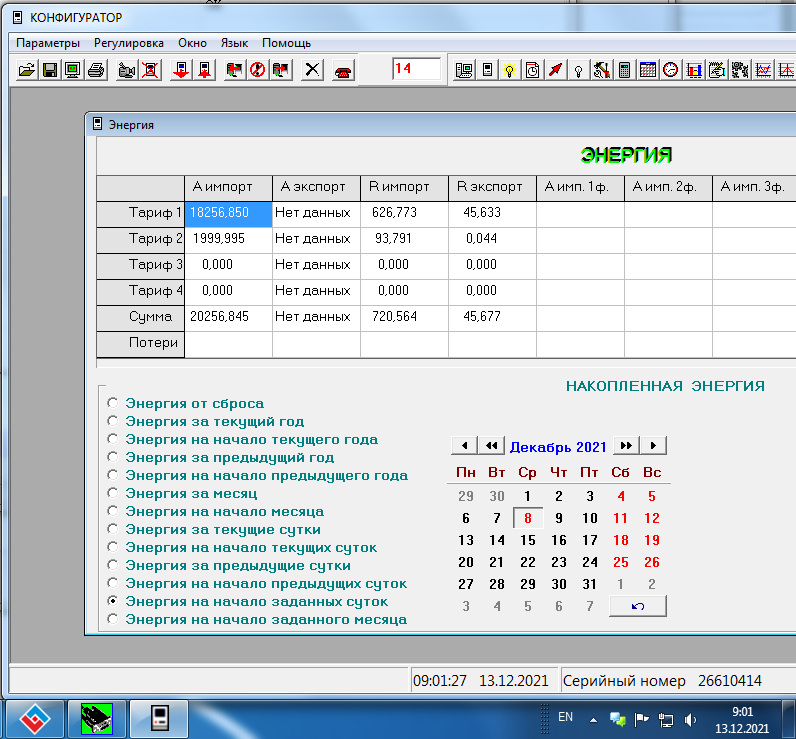Open the Регулировка menu
Viewport: 796px width, 739px height.
[x=129, y=43]
